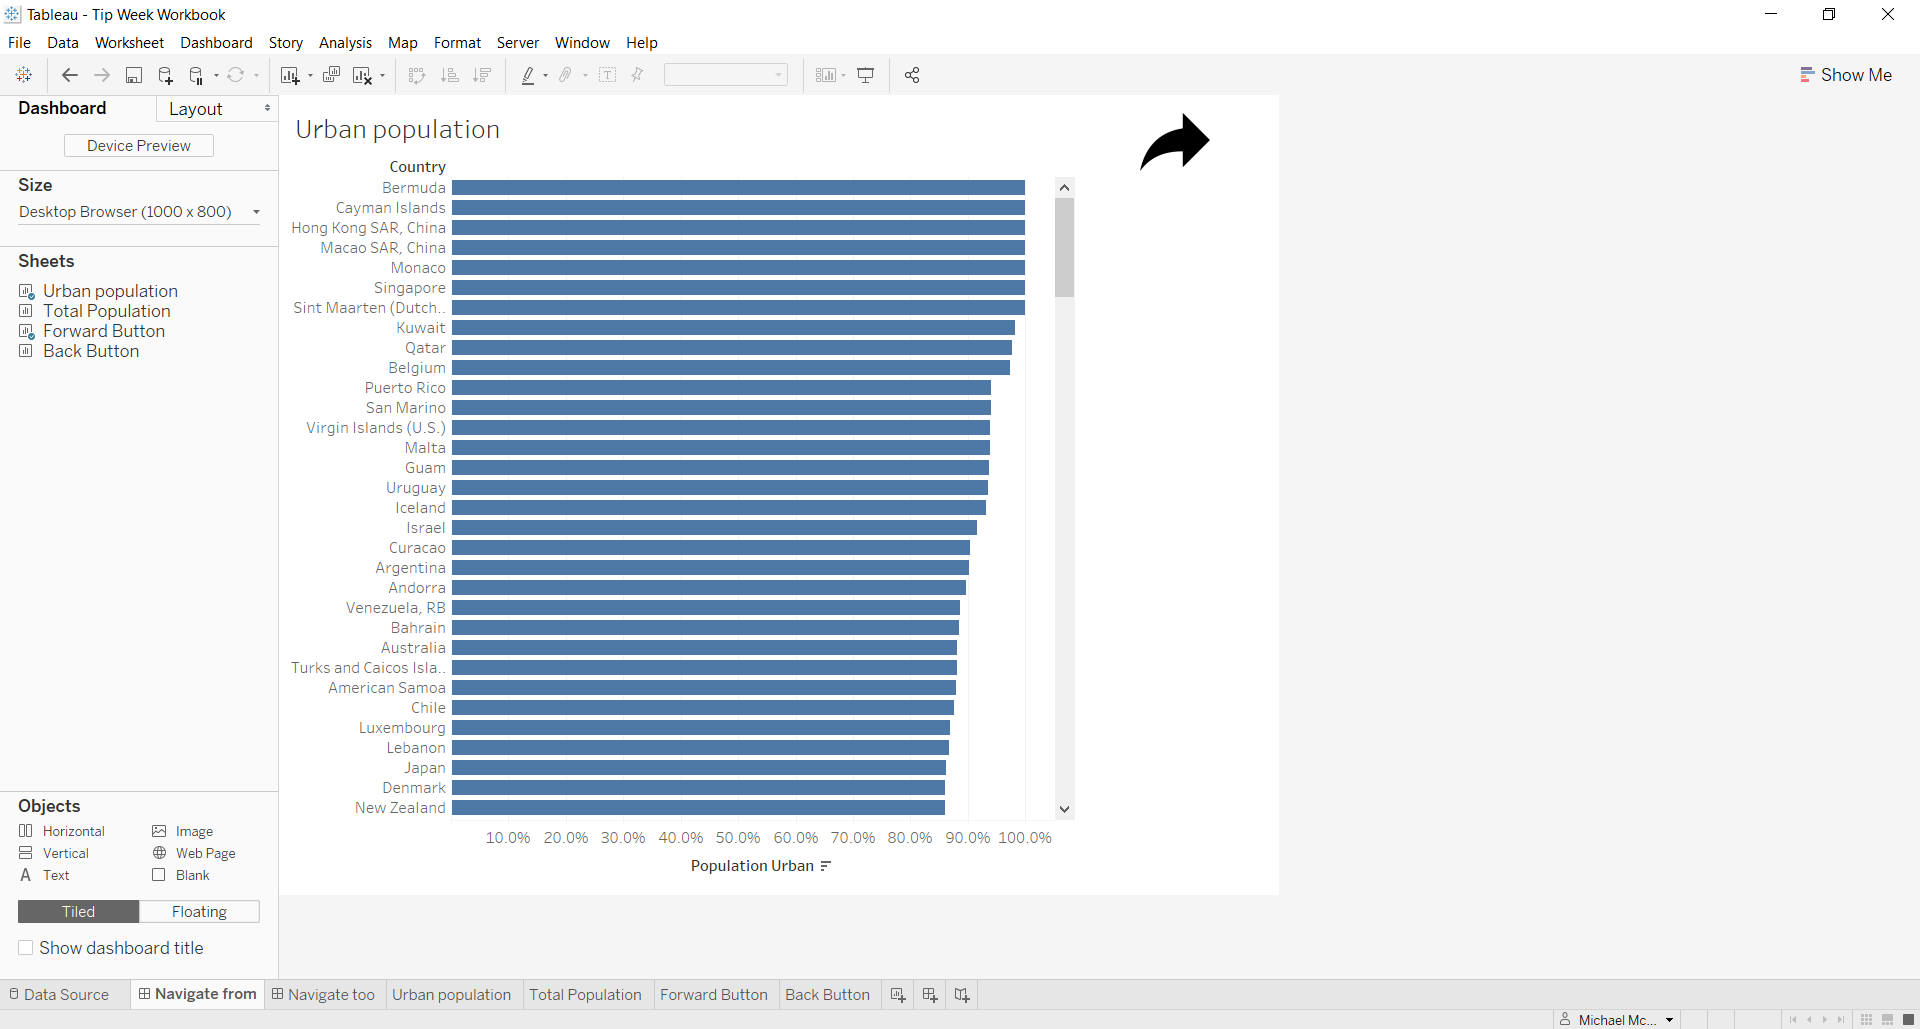Image resolution: width=1920 pixels, height=1029 pixels.
Task: Save the workbook using the disk icon
Action: tap(133, 75)
